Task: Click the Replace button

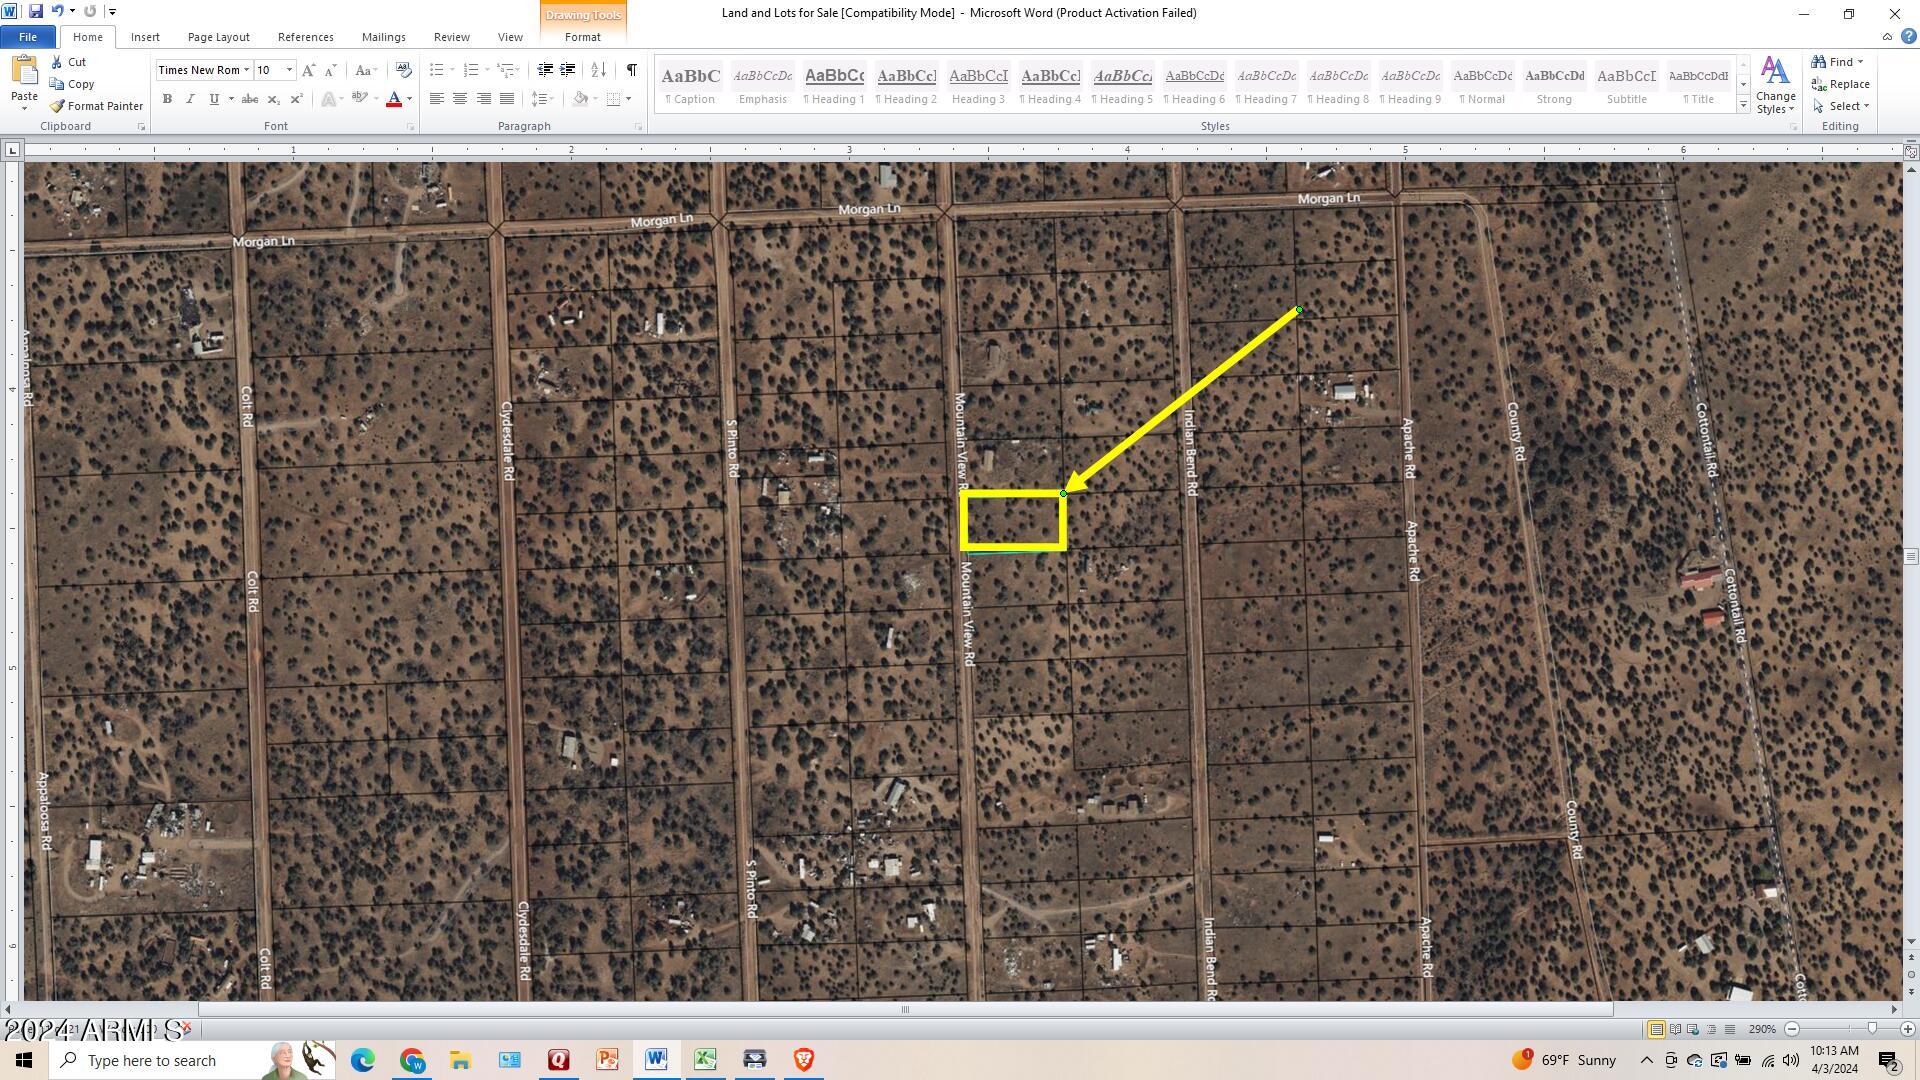Action: 1841,84
